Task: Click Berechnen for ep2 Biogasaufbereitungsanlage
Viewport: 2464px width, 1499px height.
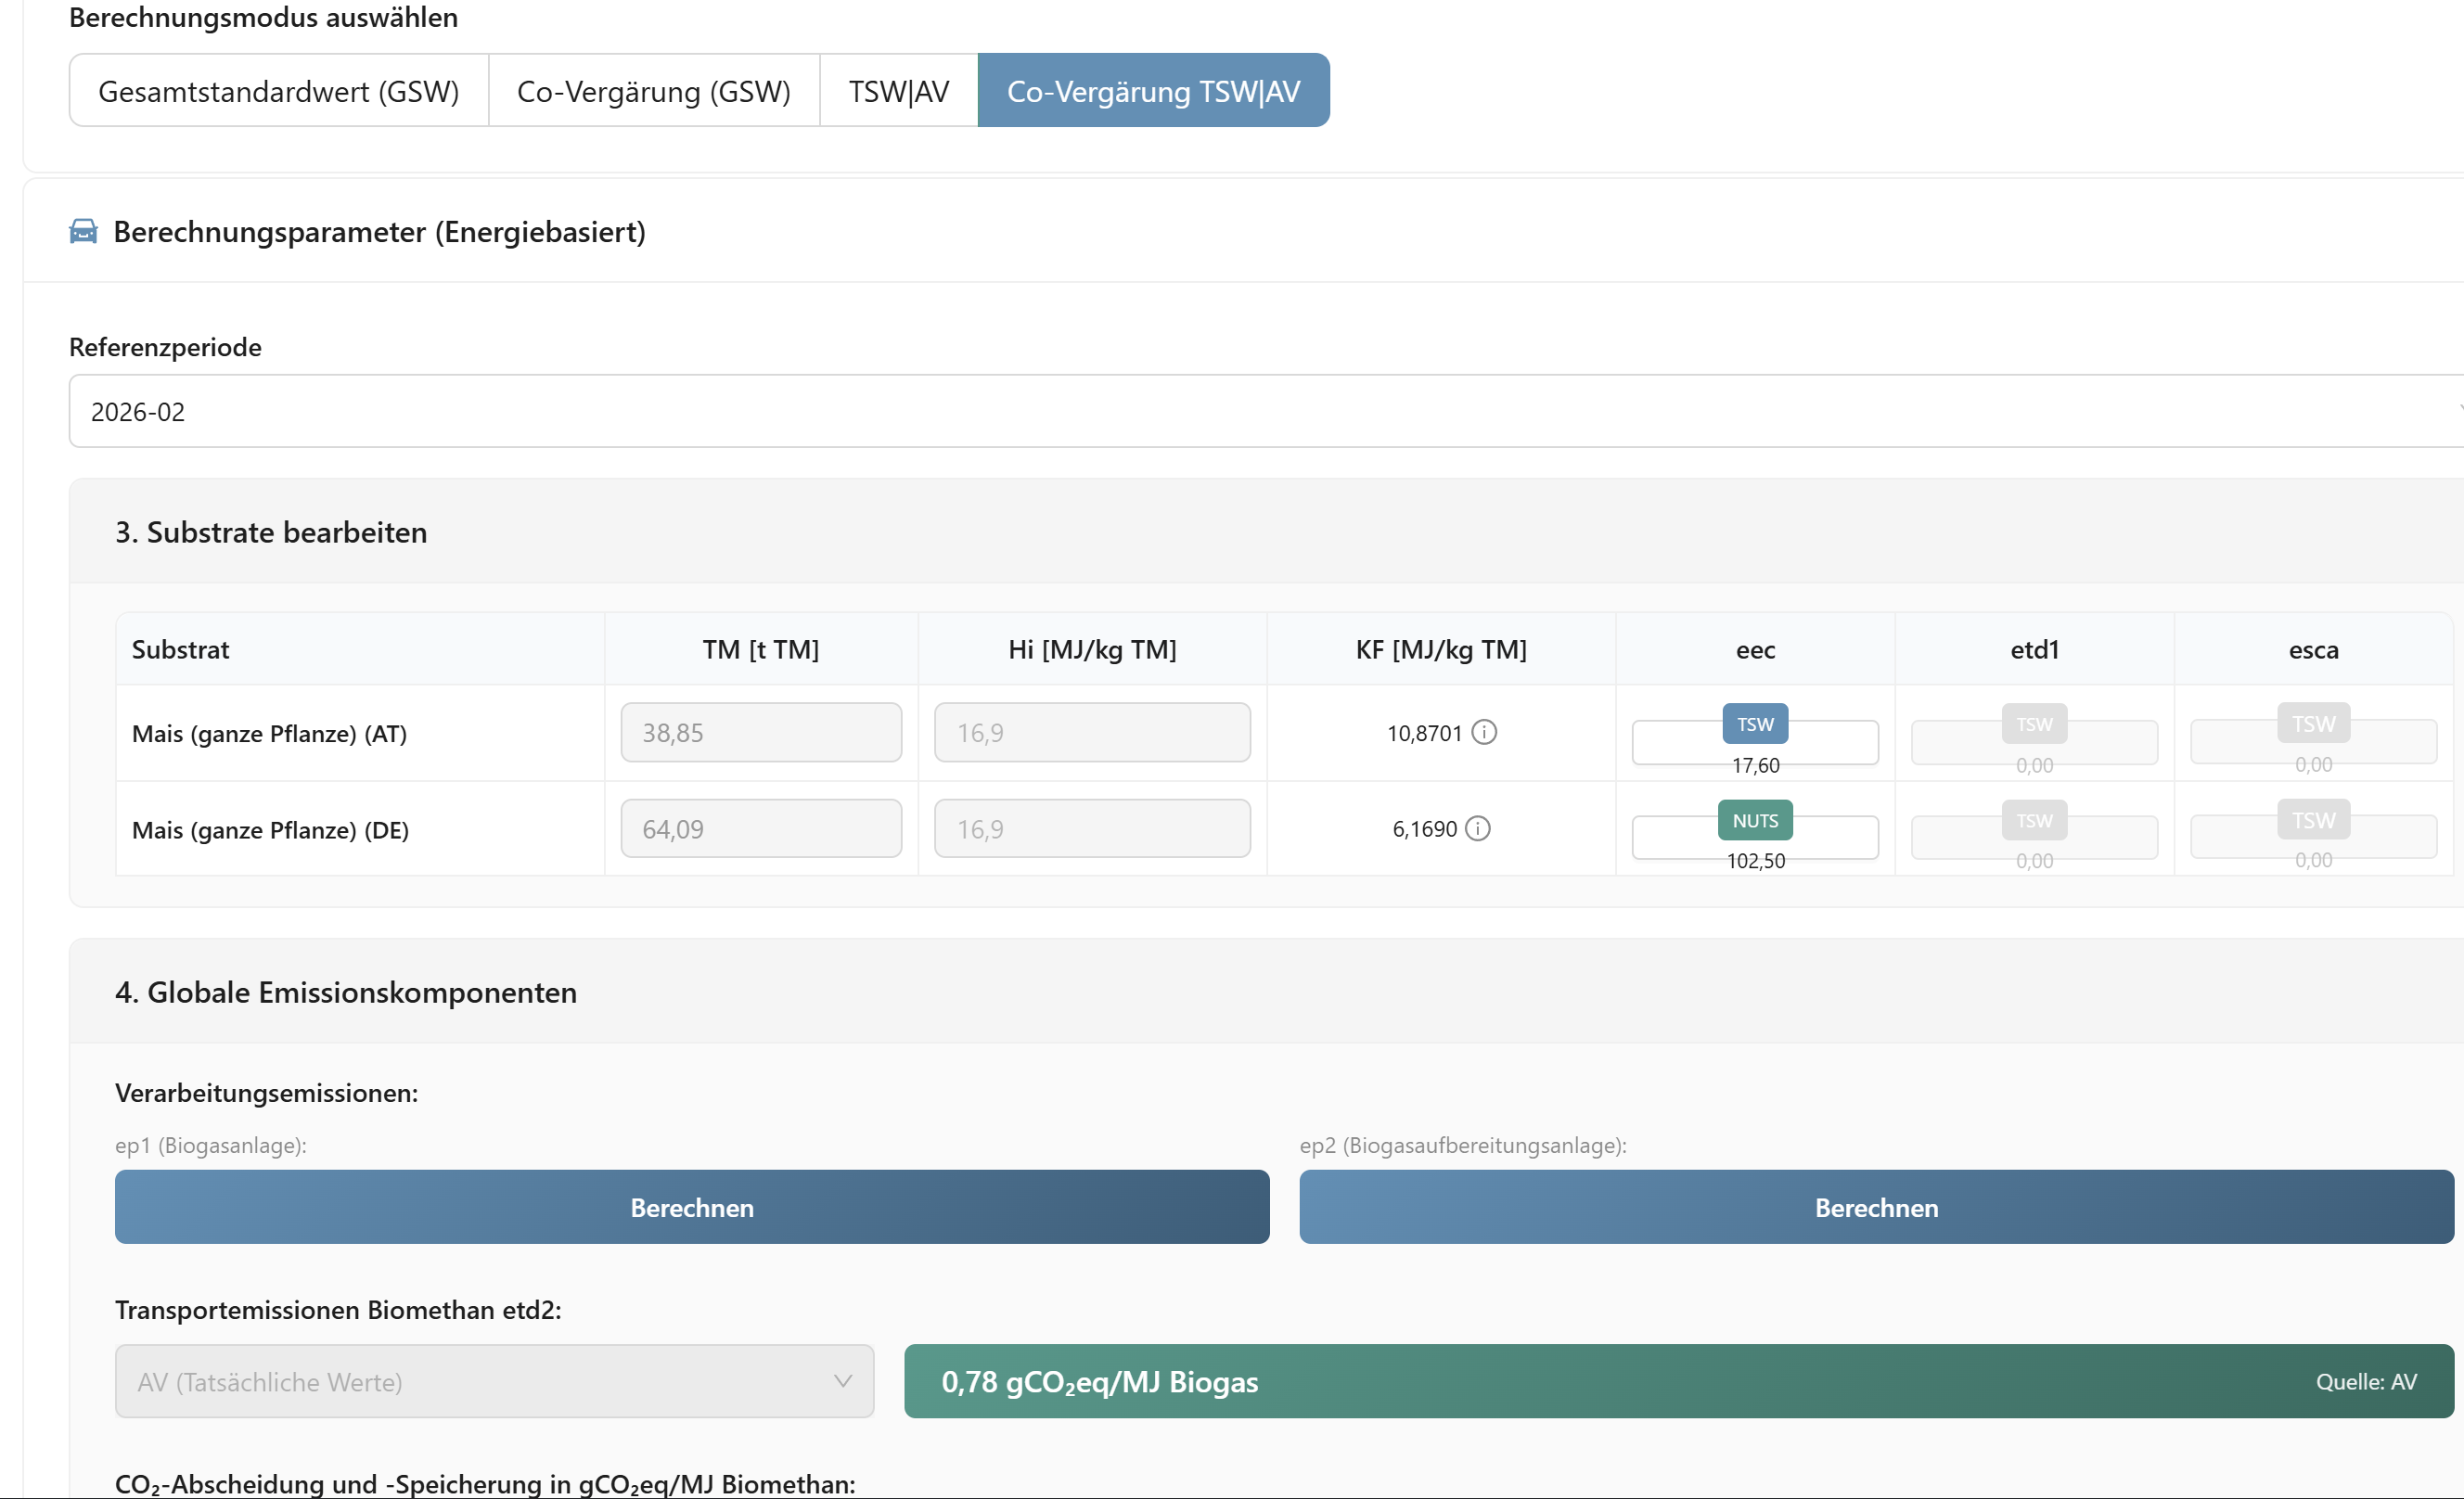Action: click(1876, 1207)
